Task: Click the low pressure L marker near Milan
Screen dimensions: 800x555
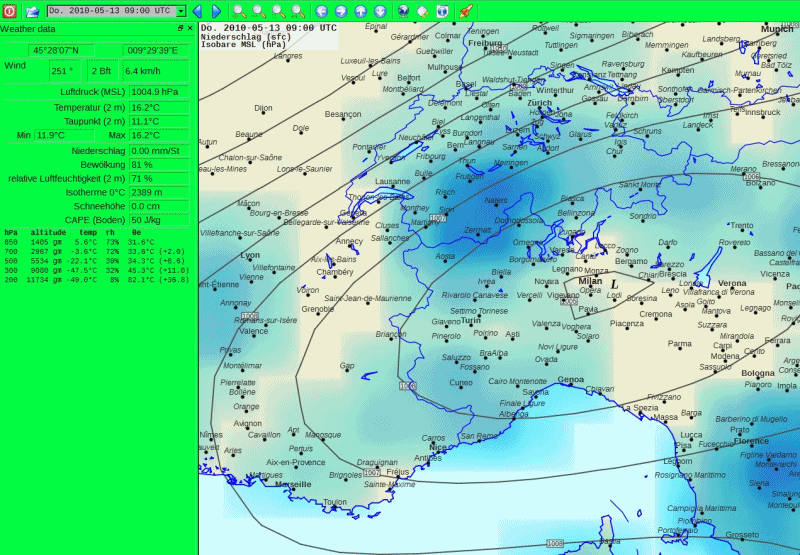Action: pyautogui.click(x=614, y=284)
